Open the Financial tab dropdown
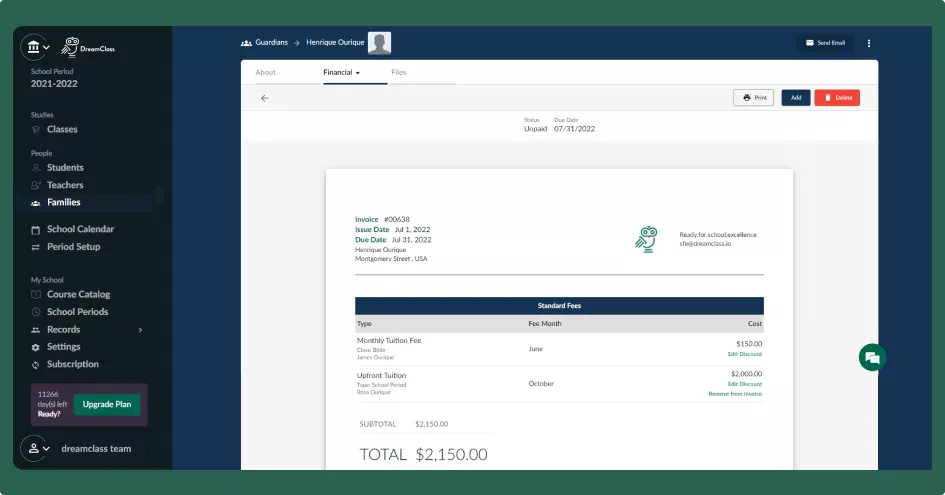The height and width of the screenshot is (495, 945). coord(341,73)
